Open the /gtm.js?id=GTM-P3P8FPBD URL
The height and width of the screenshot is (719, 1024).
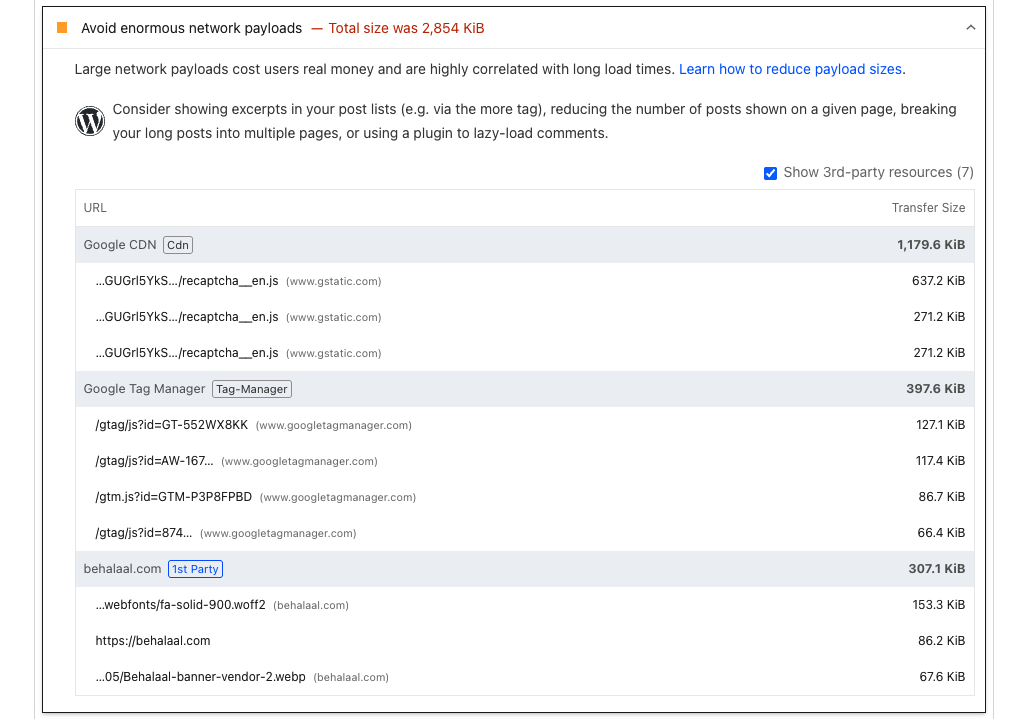(x=174, y=496)
